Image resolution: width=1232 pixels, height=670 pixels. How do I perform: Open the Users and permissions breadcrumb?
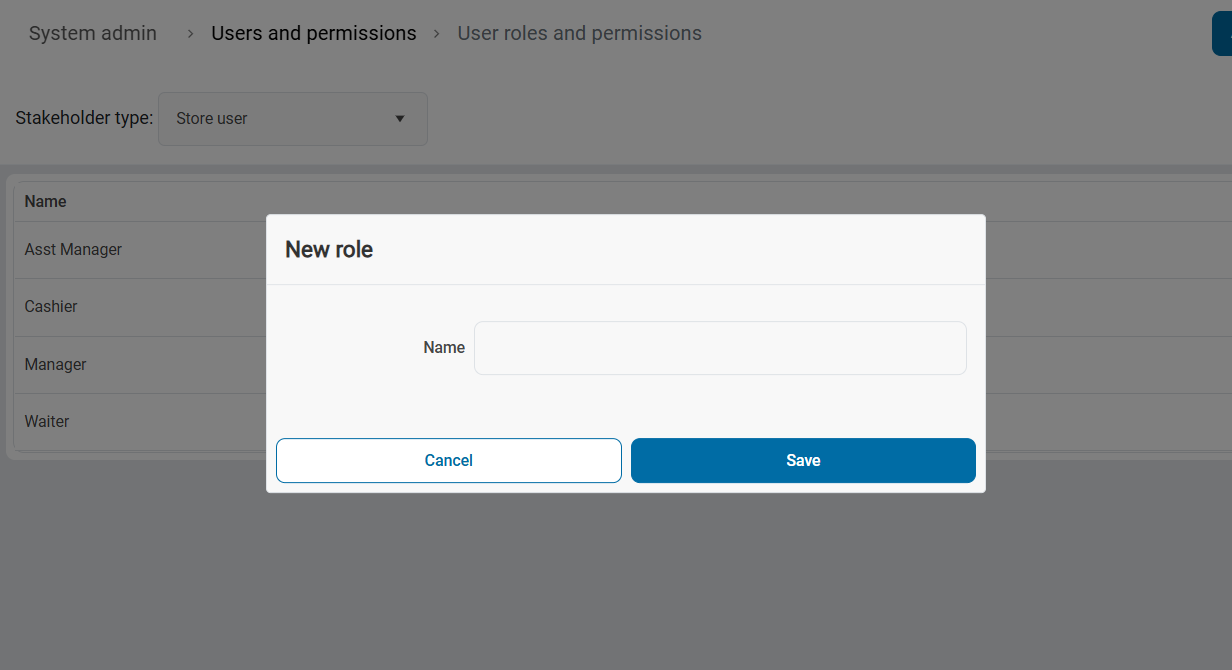pos(313,34)
